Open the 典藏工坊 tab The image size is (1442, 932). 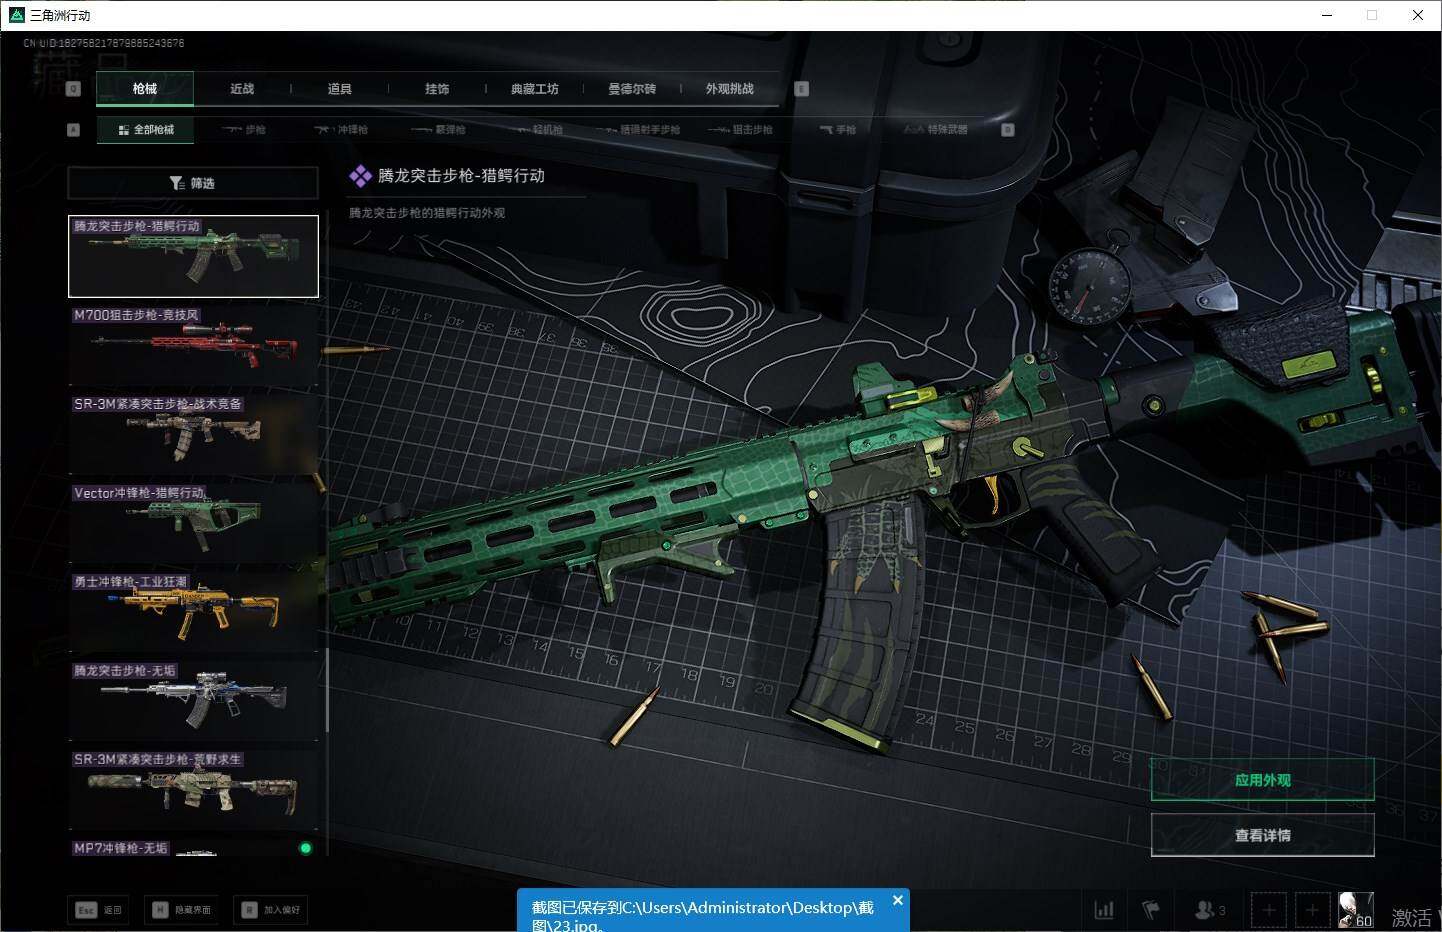(535, 89)
